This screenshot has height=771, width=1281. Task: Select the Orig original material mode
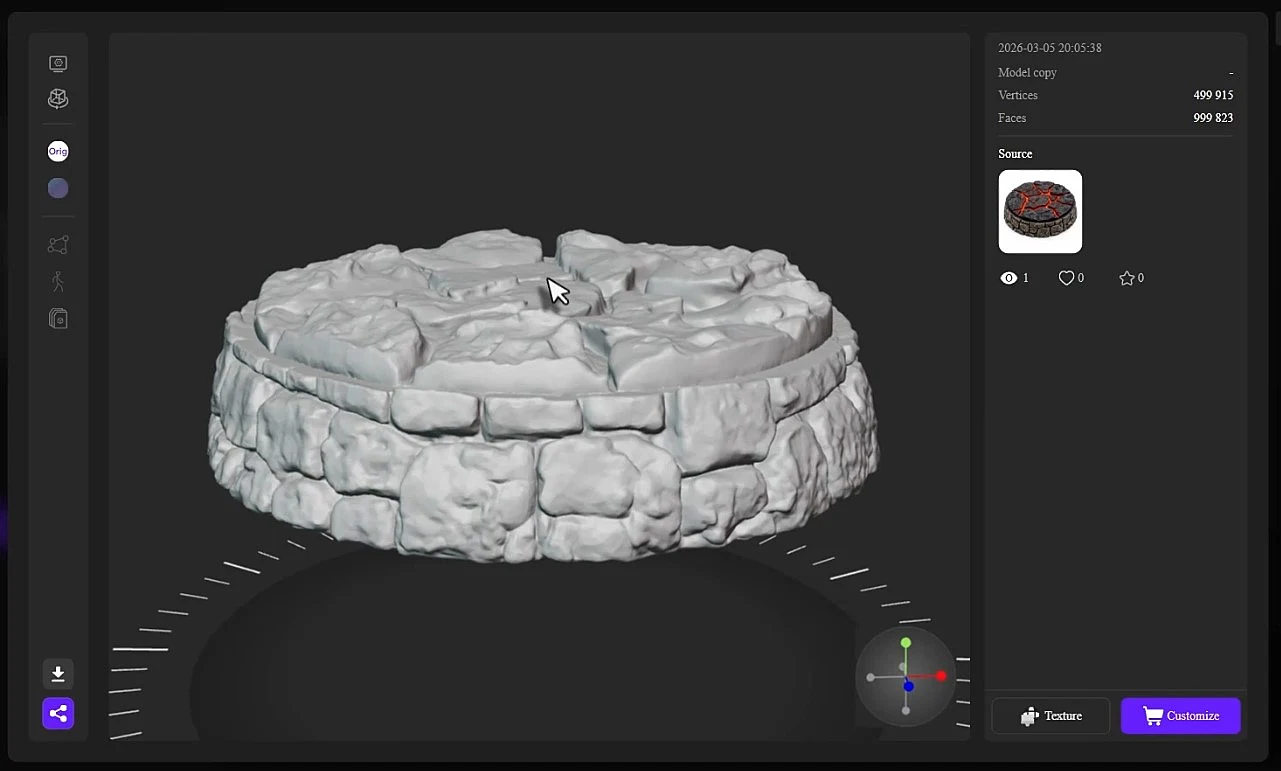click(x=58, y=152)
